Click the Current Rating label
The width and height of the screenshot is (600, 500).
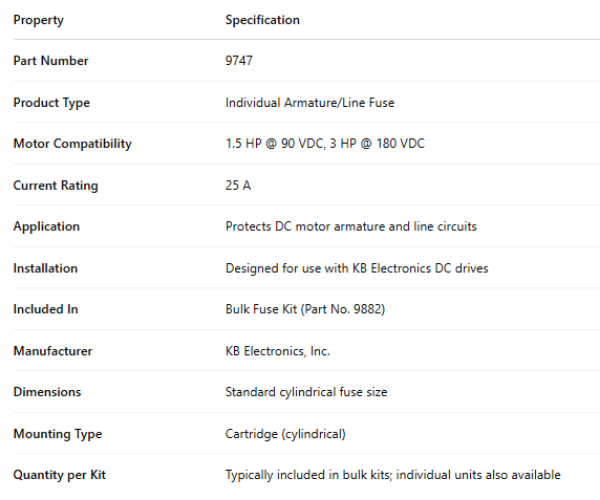pos(55,186)
